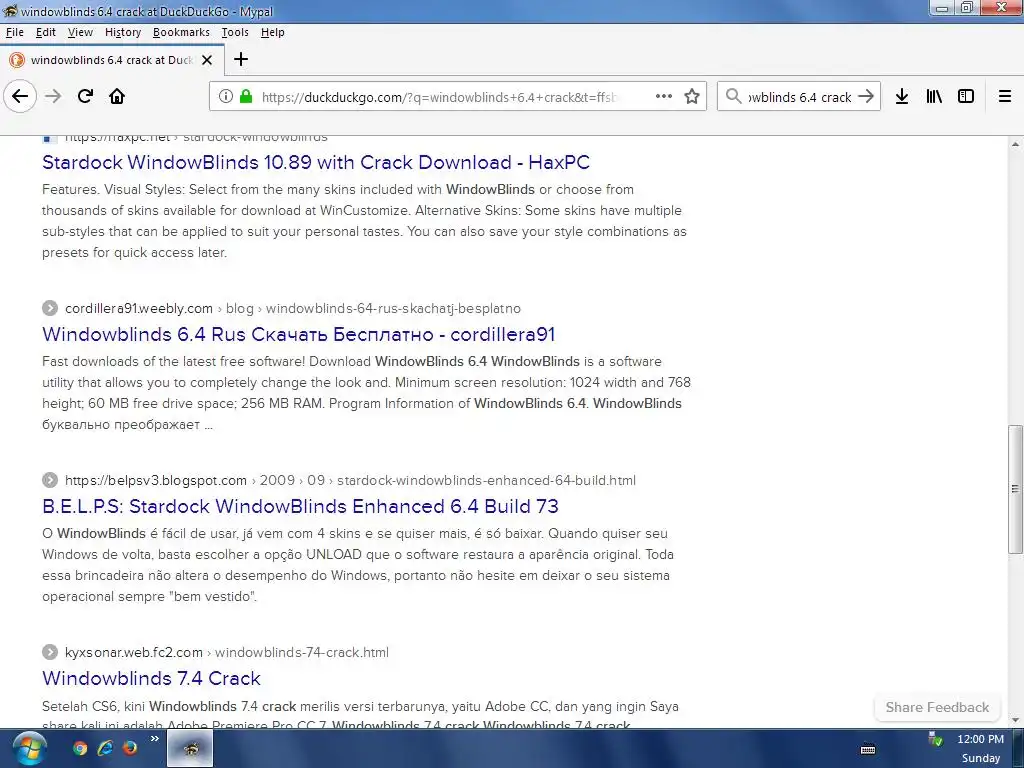Click the kyxsonar.web.fc2.com favicon arrow
The image size is (1024, 768).
pos(50,652)
